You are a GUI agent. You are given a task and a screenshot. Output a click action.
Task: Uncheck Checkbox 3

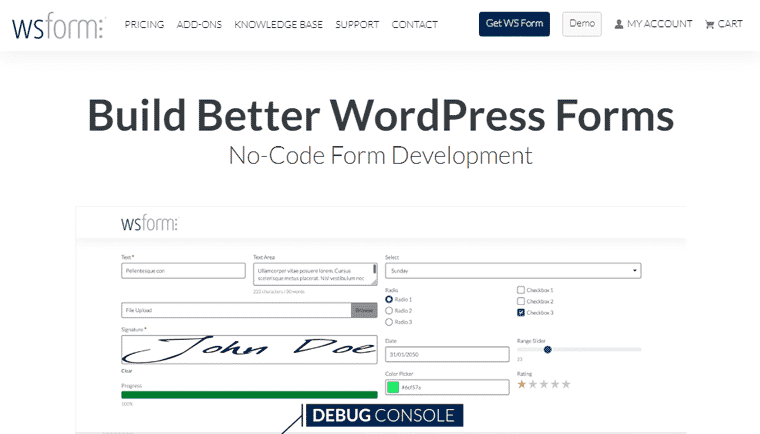pyautogui.click(x=521, y=312)
